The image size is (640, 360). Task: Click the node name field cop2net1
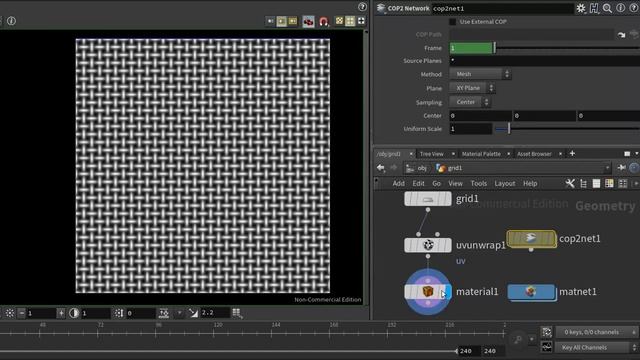click(502, 8)
